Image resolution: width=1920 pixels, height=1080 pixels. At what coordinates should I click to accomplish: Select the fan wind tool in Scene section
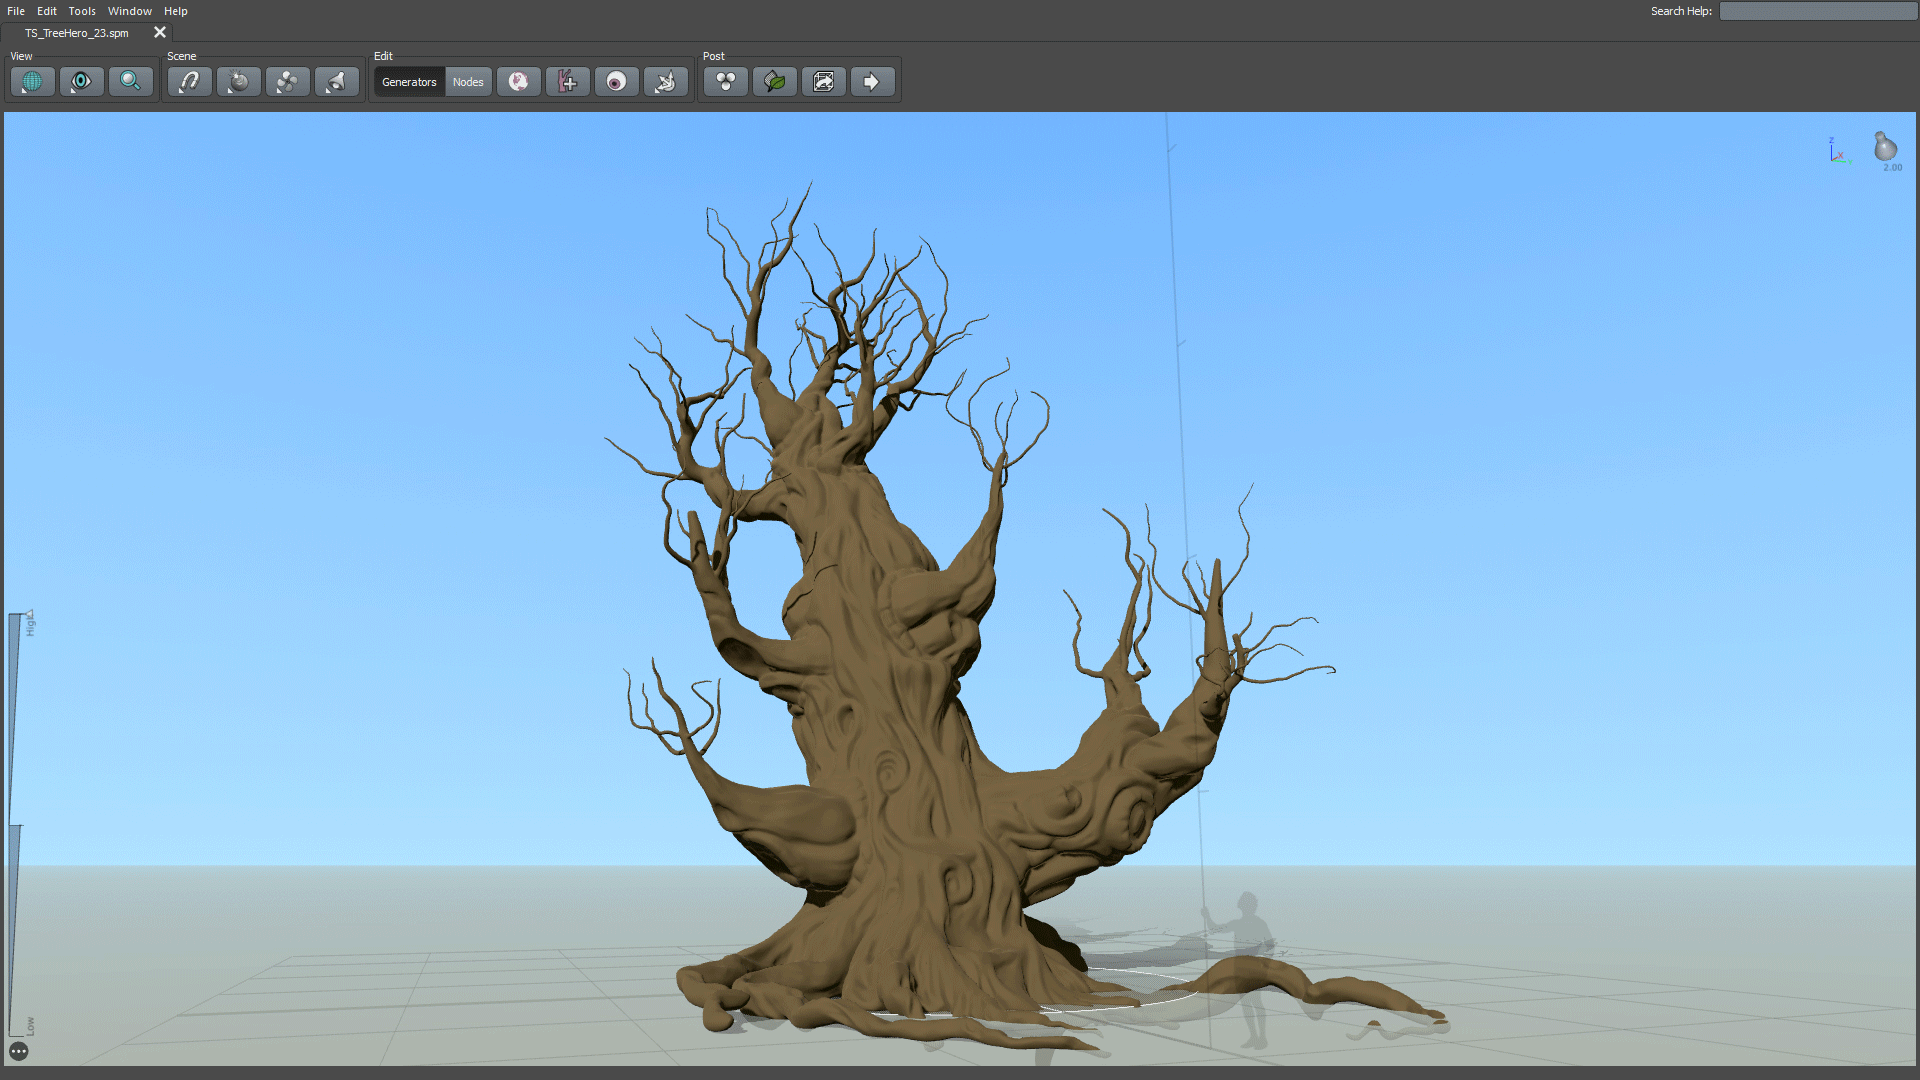click(x=288, y=81)
